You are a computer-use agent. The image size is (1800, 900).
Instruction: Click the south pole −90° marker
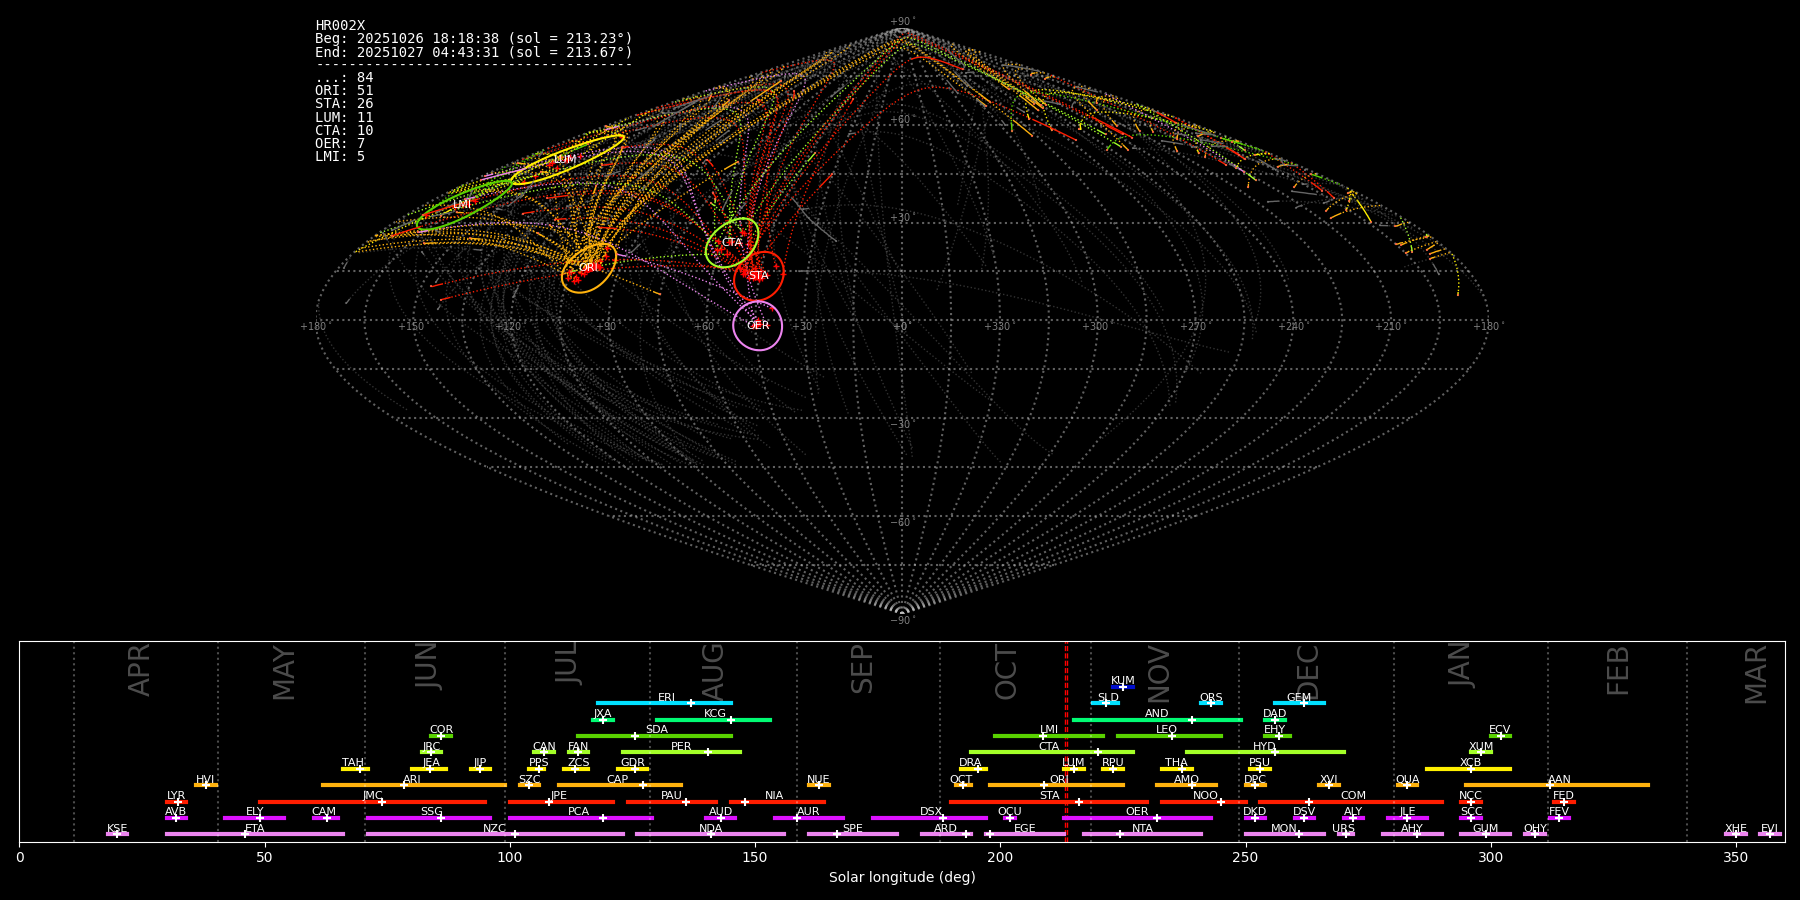[901, 620]
